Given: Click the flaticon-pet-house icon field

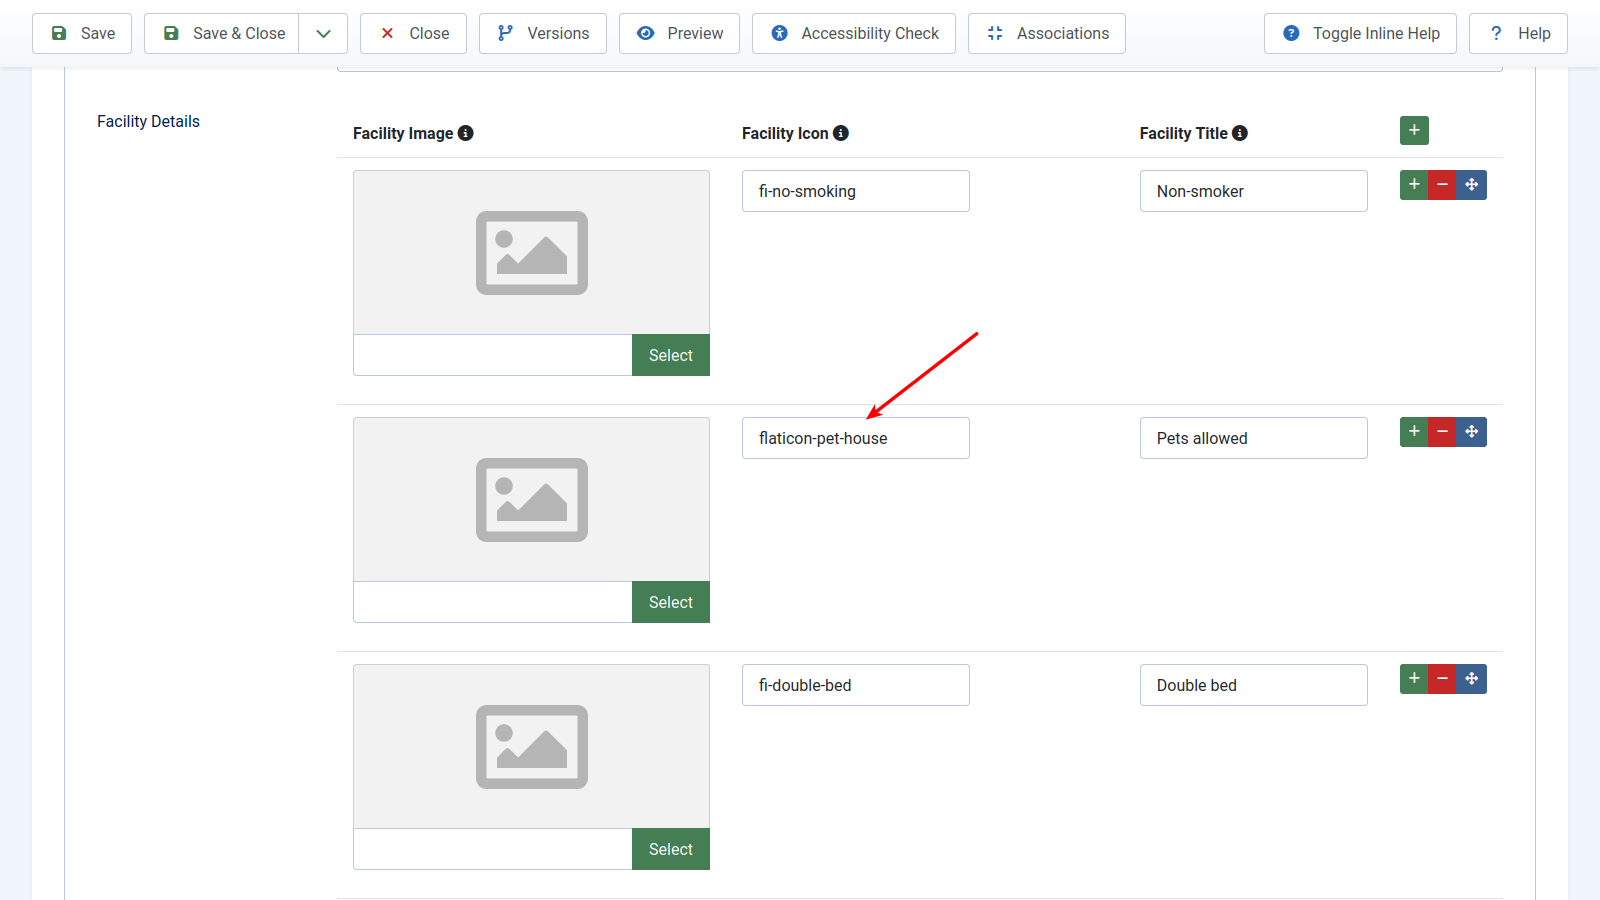Looking at the screenshot, I should click(855, 438).
